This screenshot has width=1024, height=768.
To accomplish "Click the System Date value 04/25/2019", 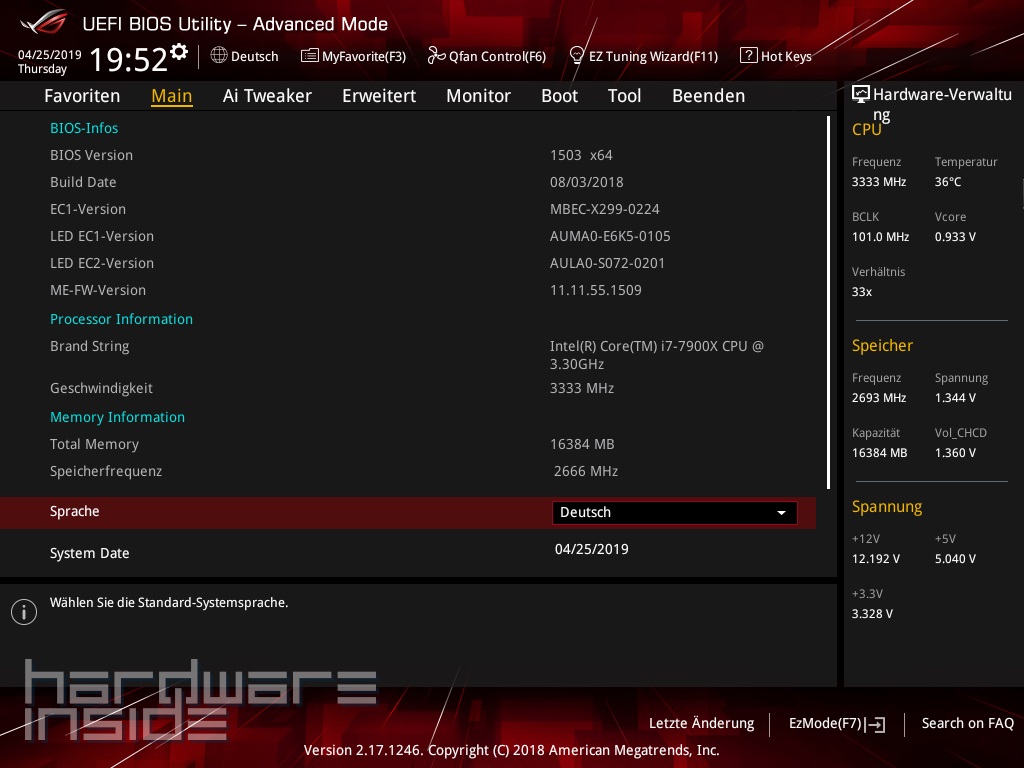I will (592, 549).
